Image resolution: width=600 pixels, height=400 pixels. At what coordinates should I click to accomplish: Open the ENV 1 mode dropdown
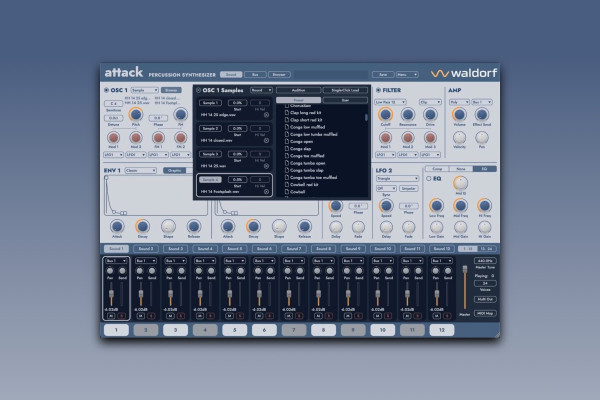[x=140, y=170]
